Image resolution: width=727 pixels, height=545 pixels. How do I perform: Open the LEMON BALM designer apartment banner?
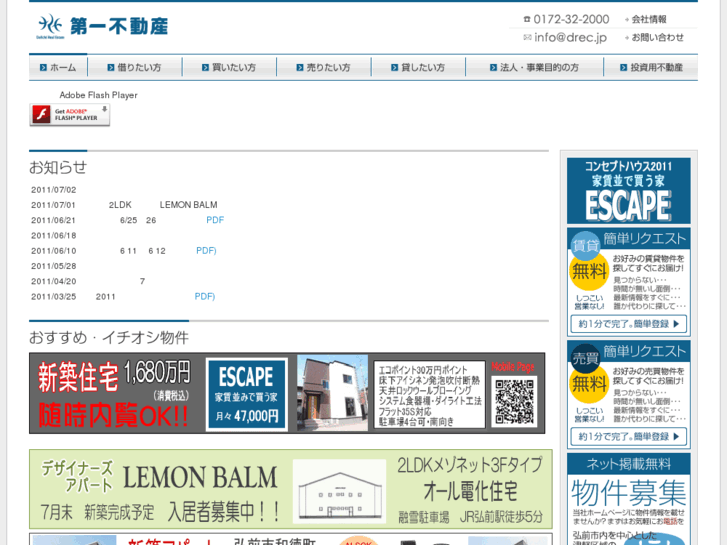(291, 489)
